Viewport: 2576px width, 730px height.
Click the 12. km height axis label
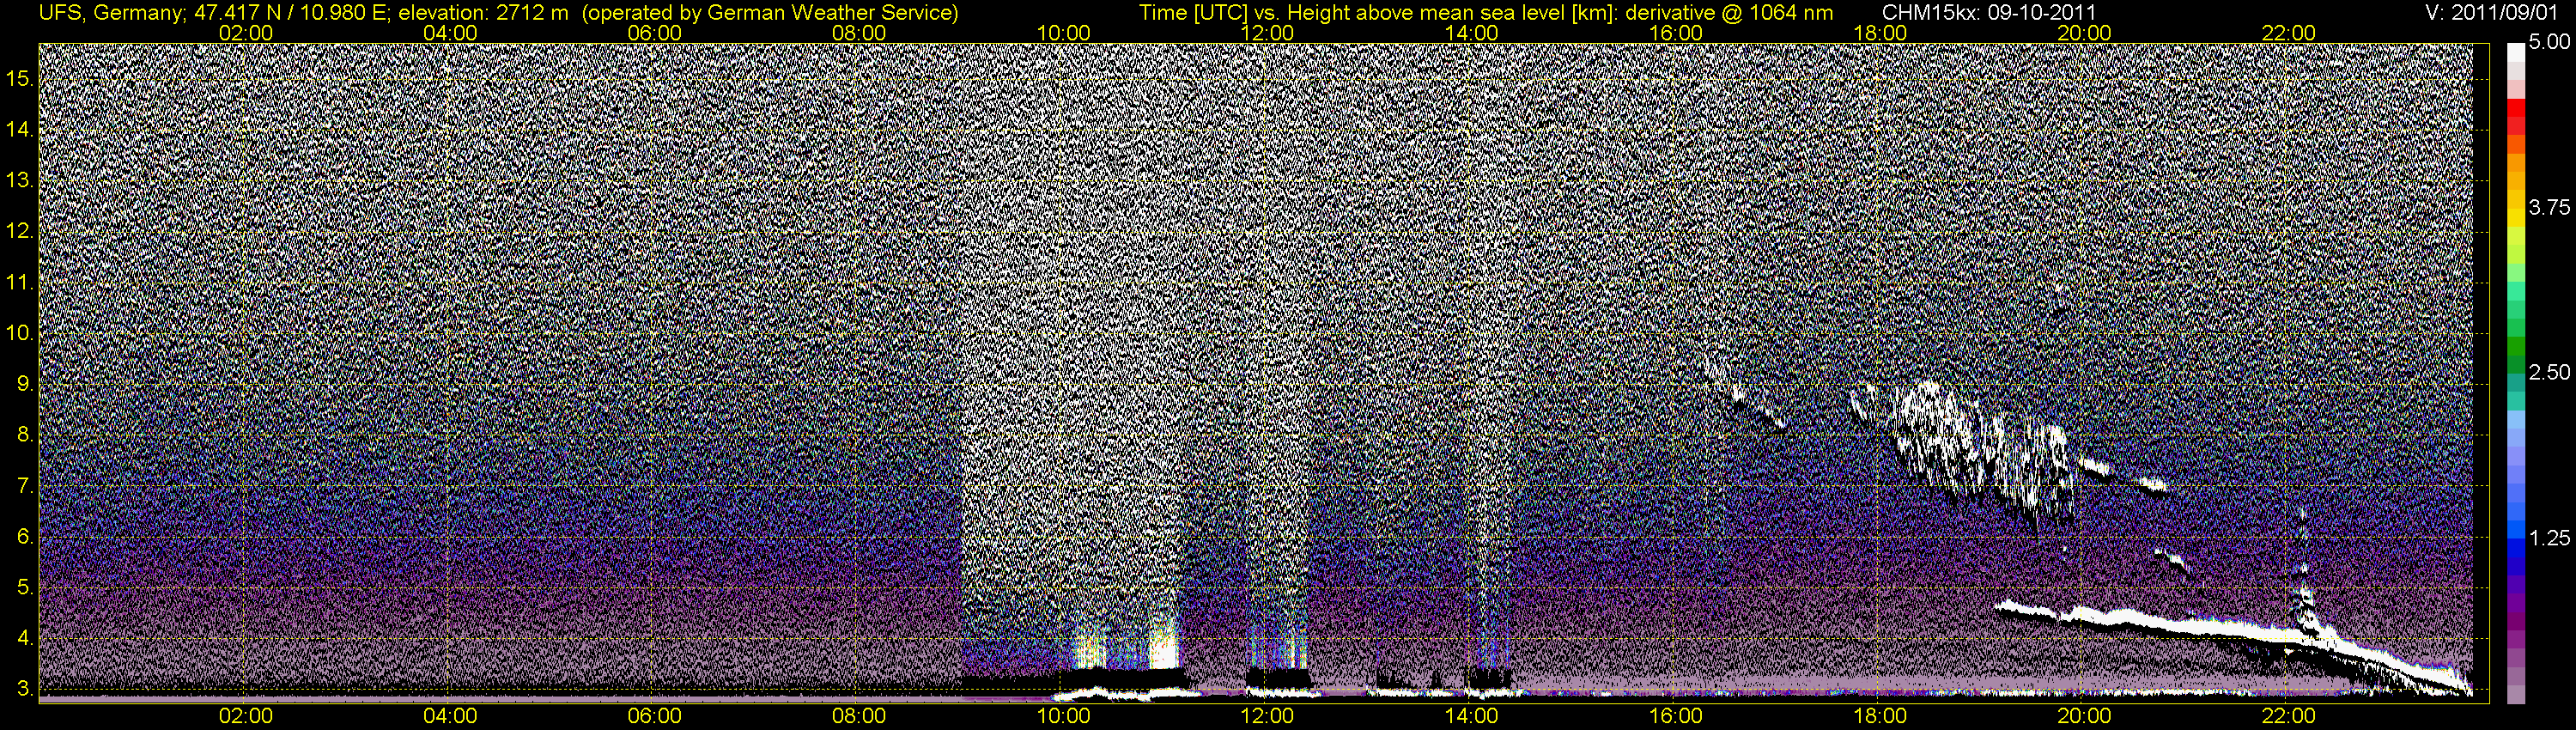point(20,232)
